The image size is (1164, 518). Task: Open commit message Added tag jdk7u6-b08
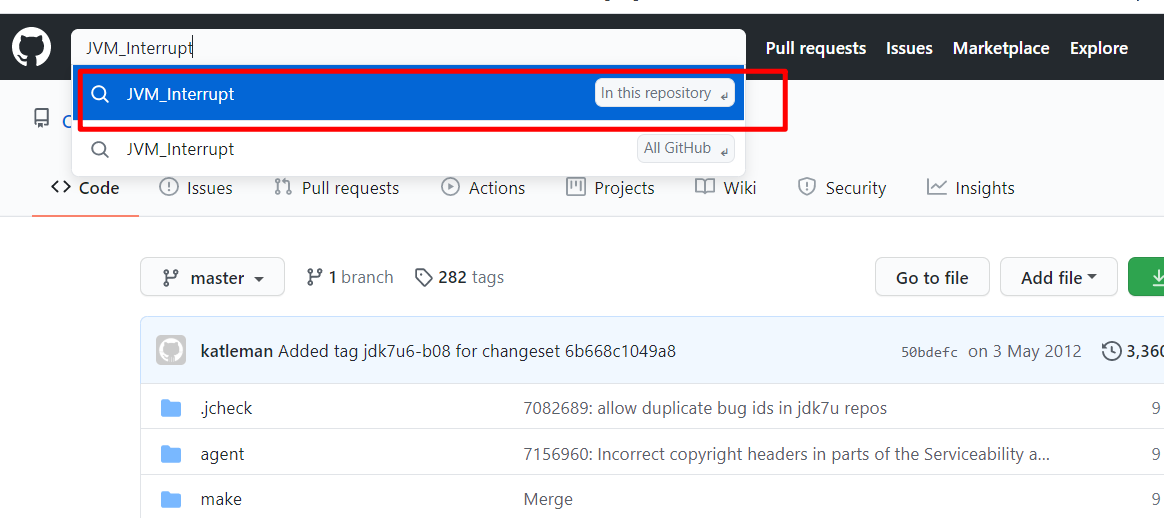click(x=477, y=350)
